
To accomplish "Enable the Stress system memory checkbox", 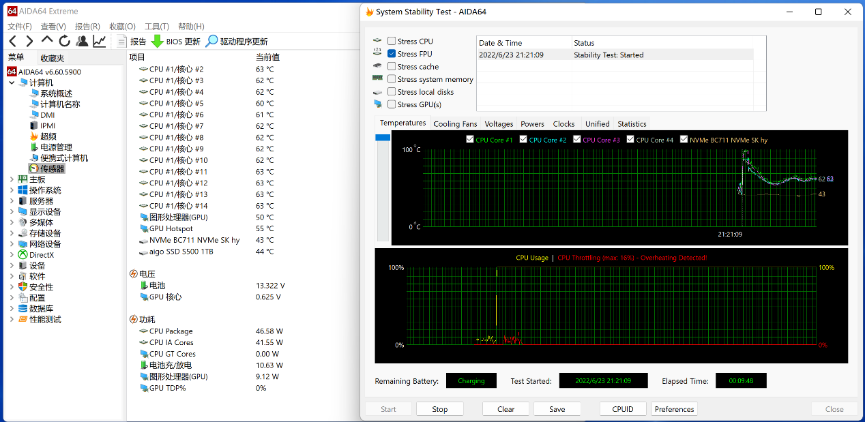I will (x=391, y=79).
